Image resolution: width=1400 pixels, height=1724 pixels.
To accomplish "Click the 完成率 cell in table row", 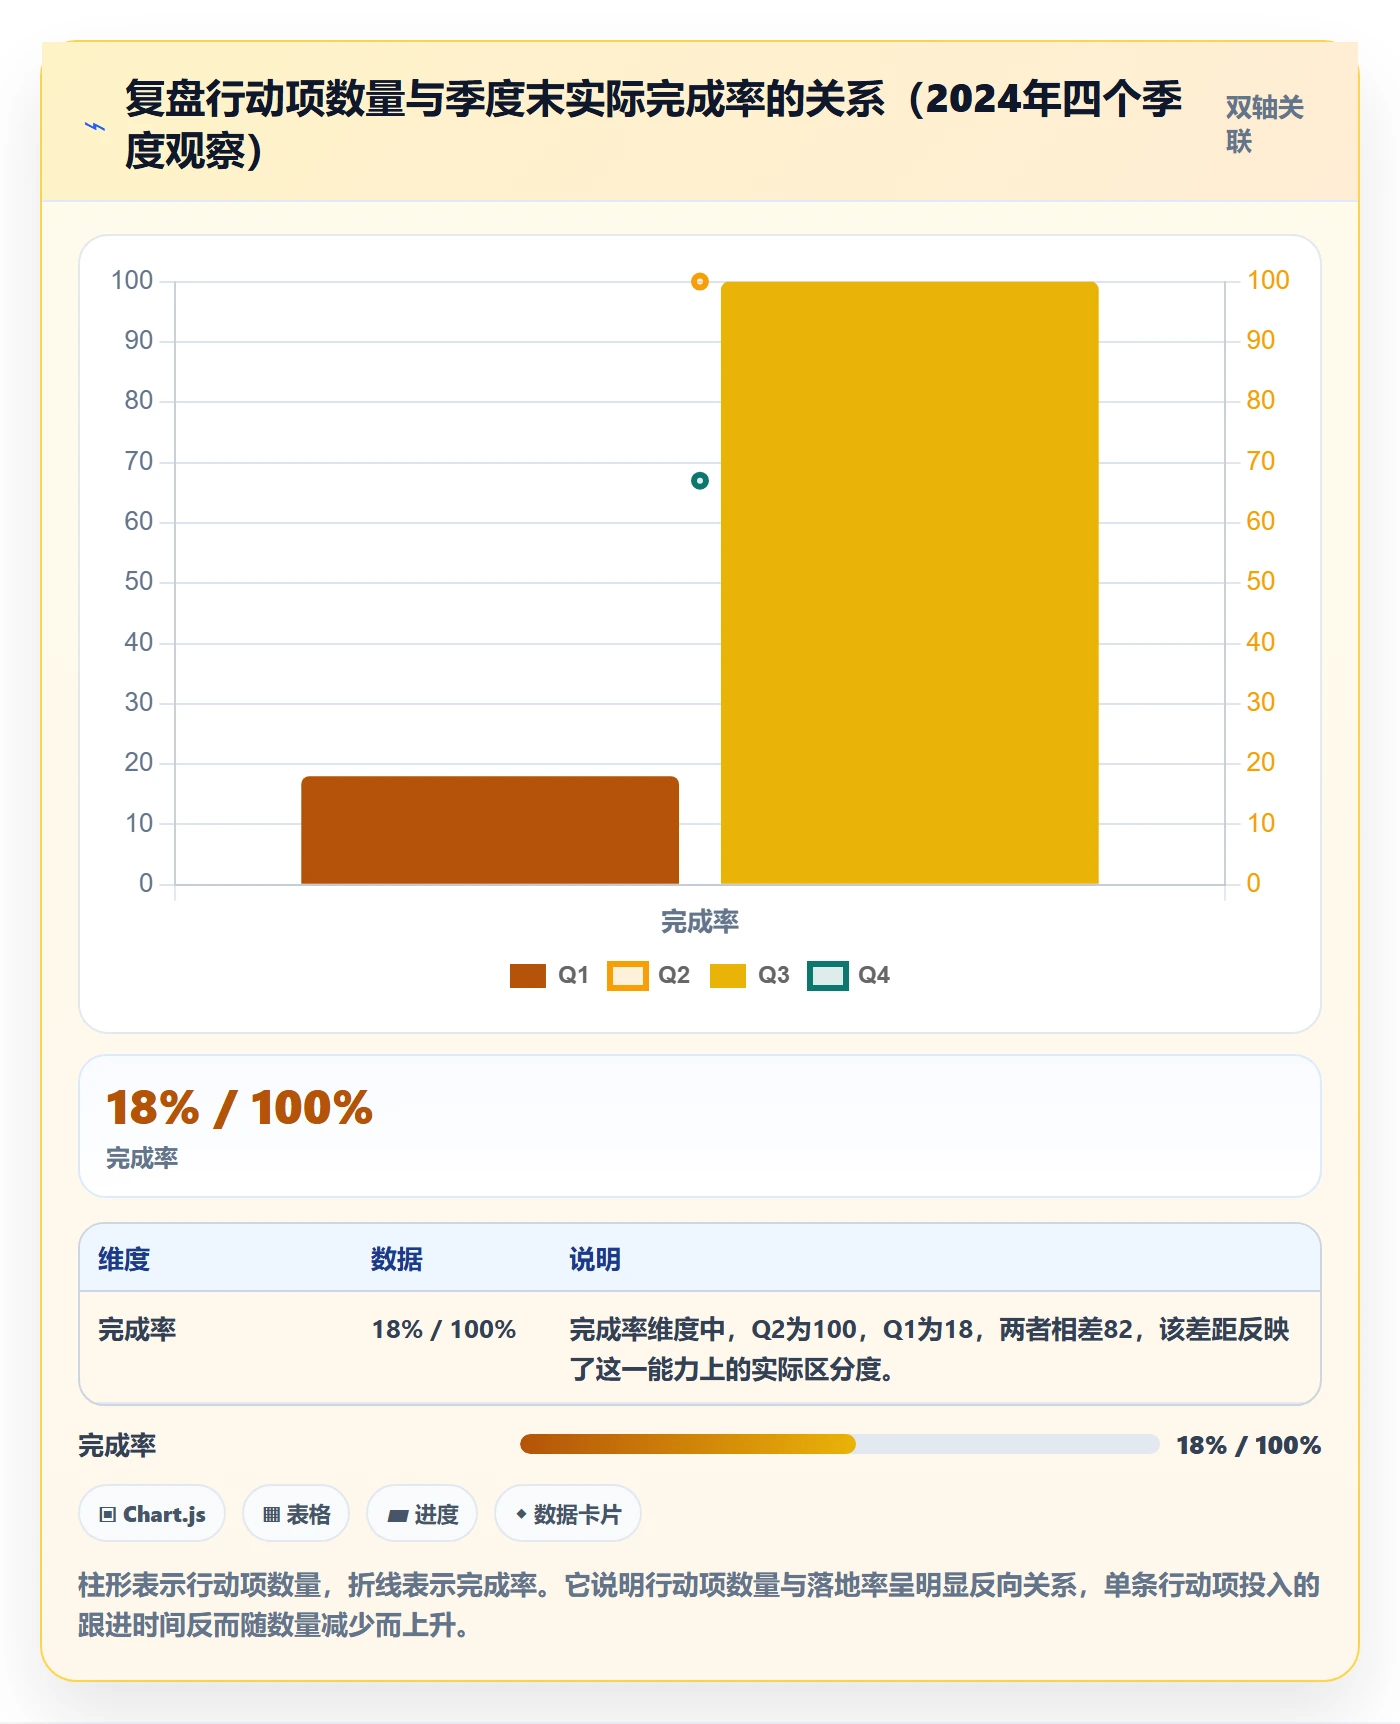I will (137, 1329).
